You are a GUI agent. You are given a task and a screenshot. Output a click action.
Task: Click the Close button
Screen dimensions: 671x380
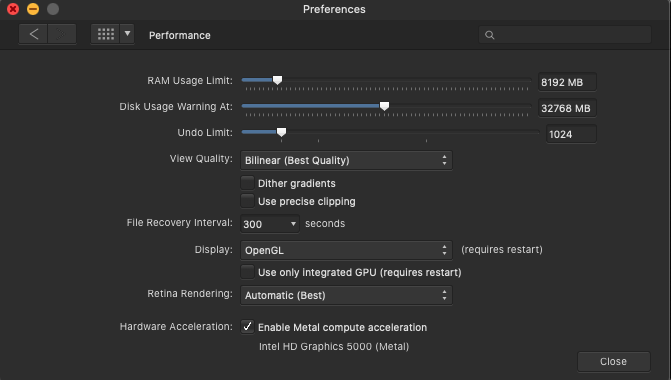click(x=614, y=362)
